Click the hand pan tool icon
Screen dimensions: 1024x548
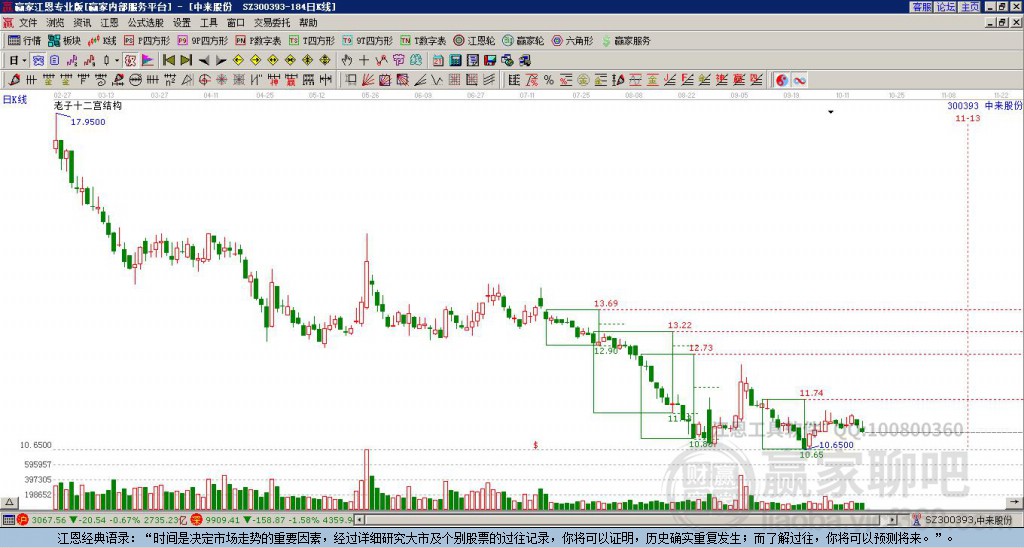346,61
